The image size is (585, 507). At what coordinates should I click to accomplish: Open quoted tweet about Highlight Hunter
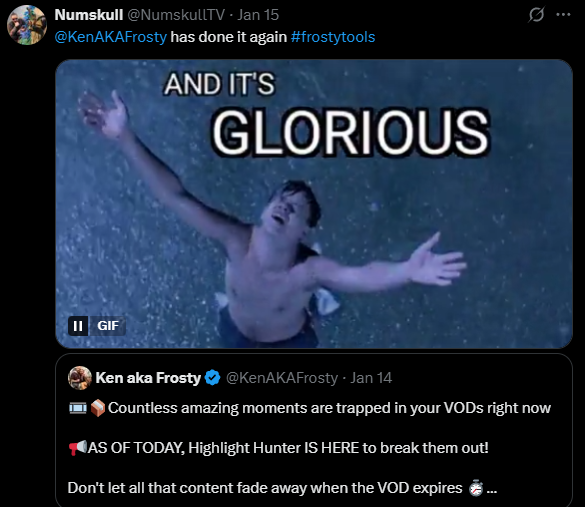(314, 431)
